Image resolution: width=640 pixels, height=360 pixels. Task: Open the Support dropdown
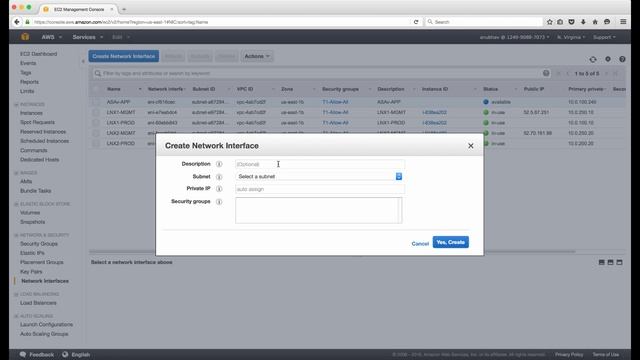click(x=604, y=37)
